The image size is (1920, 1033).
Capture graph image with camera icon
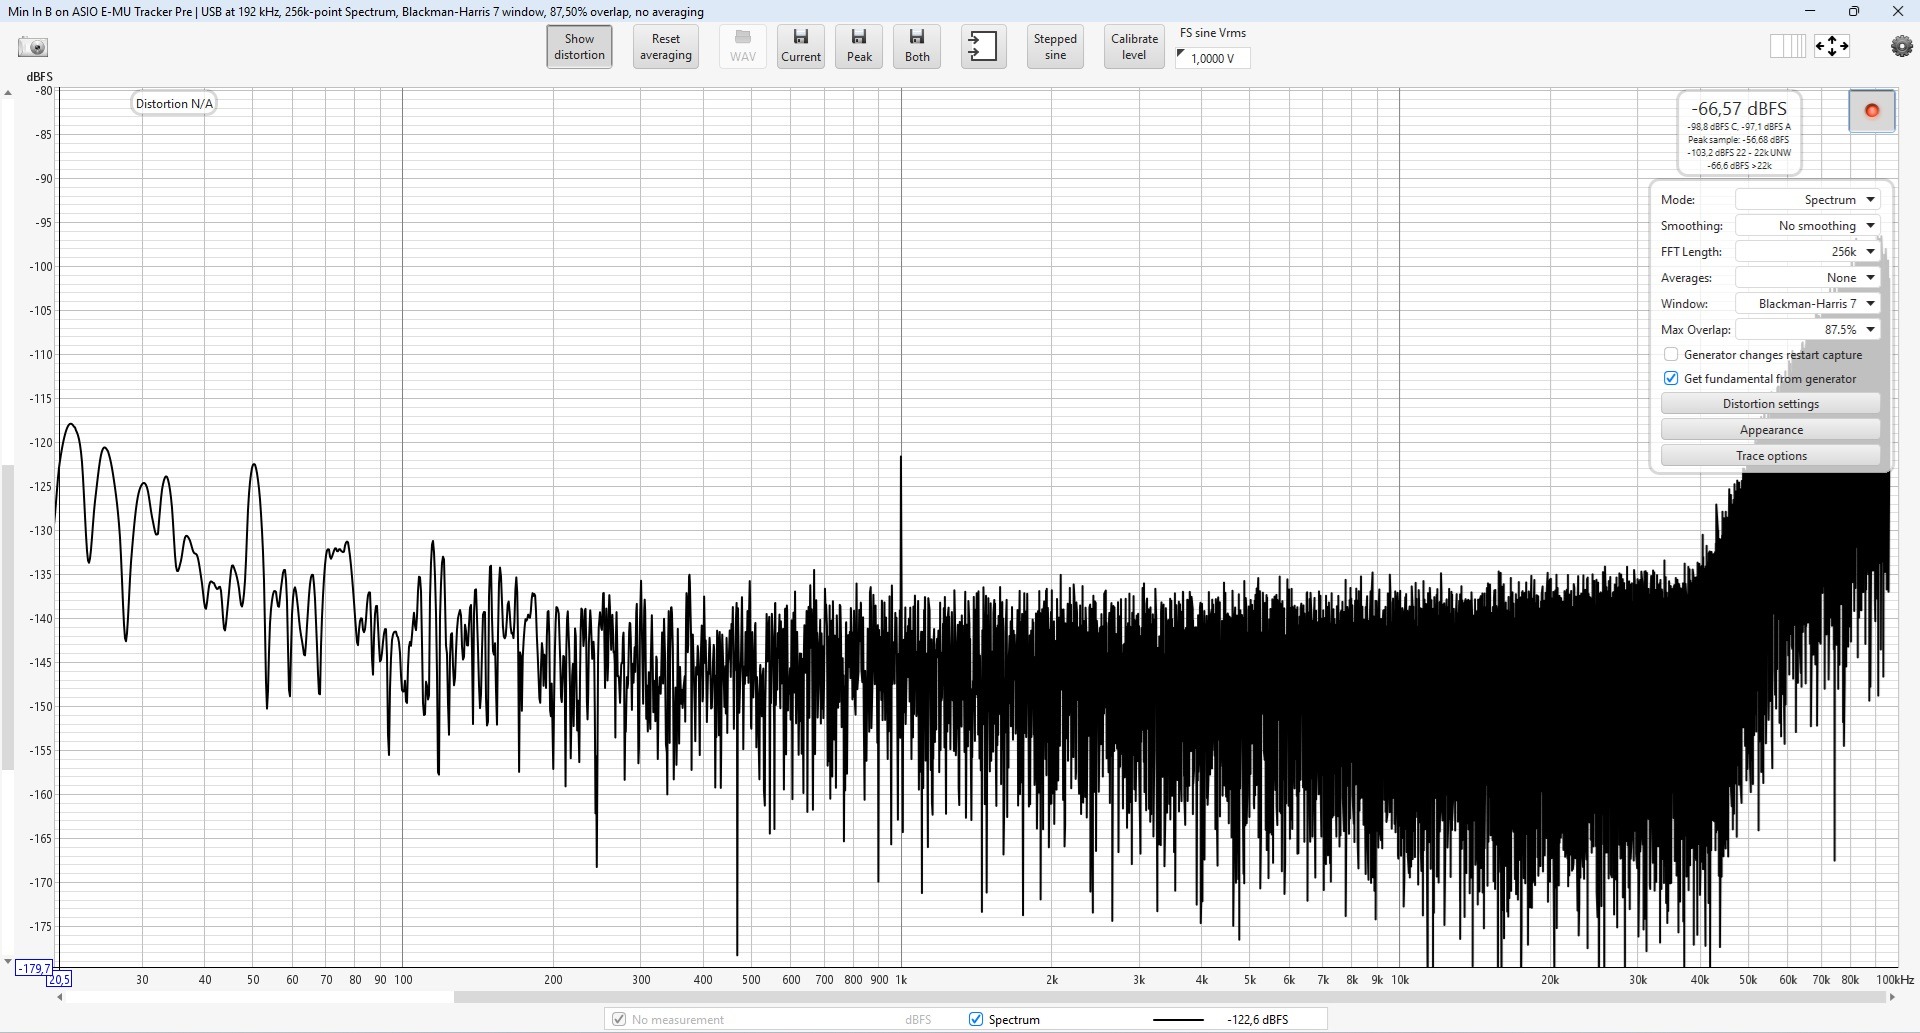pos(33,47)
